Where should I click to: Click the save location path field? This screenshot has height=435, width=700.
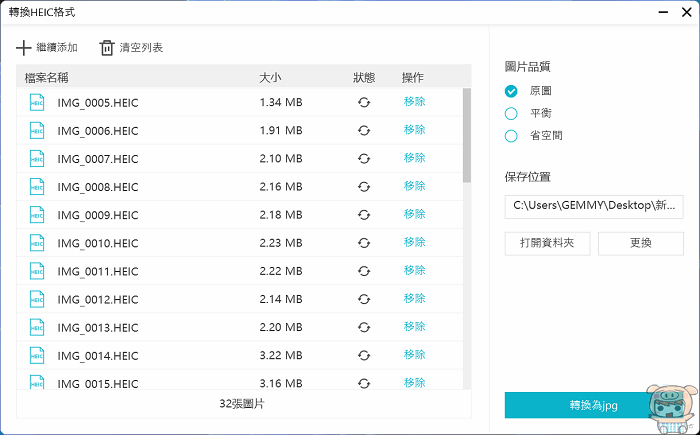tap(594, 206)
